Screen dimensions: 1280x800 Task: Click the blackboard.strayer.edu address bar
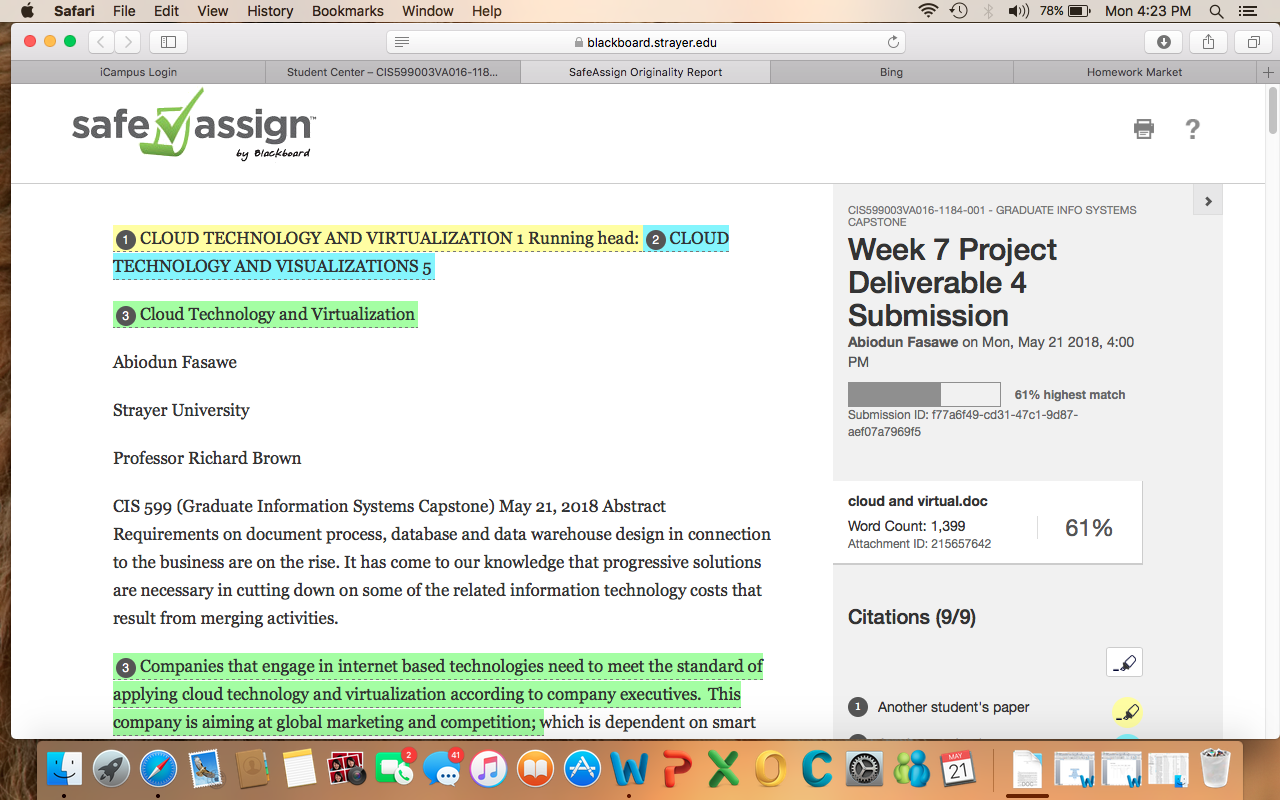coord(646,42)
